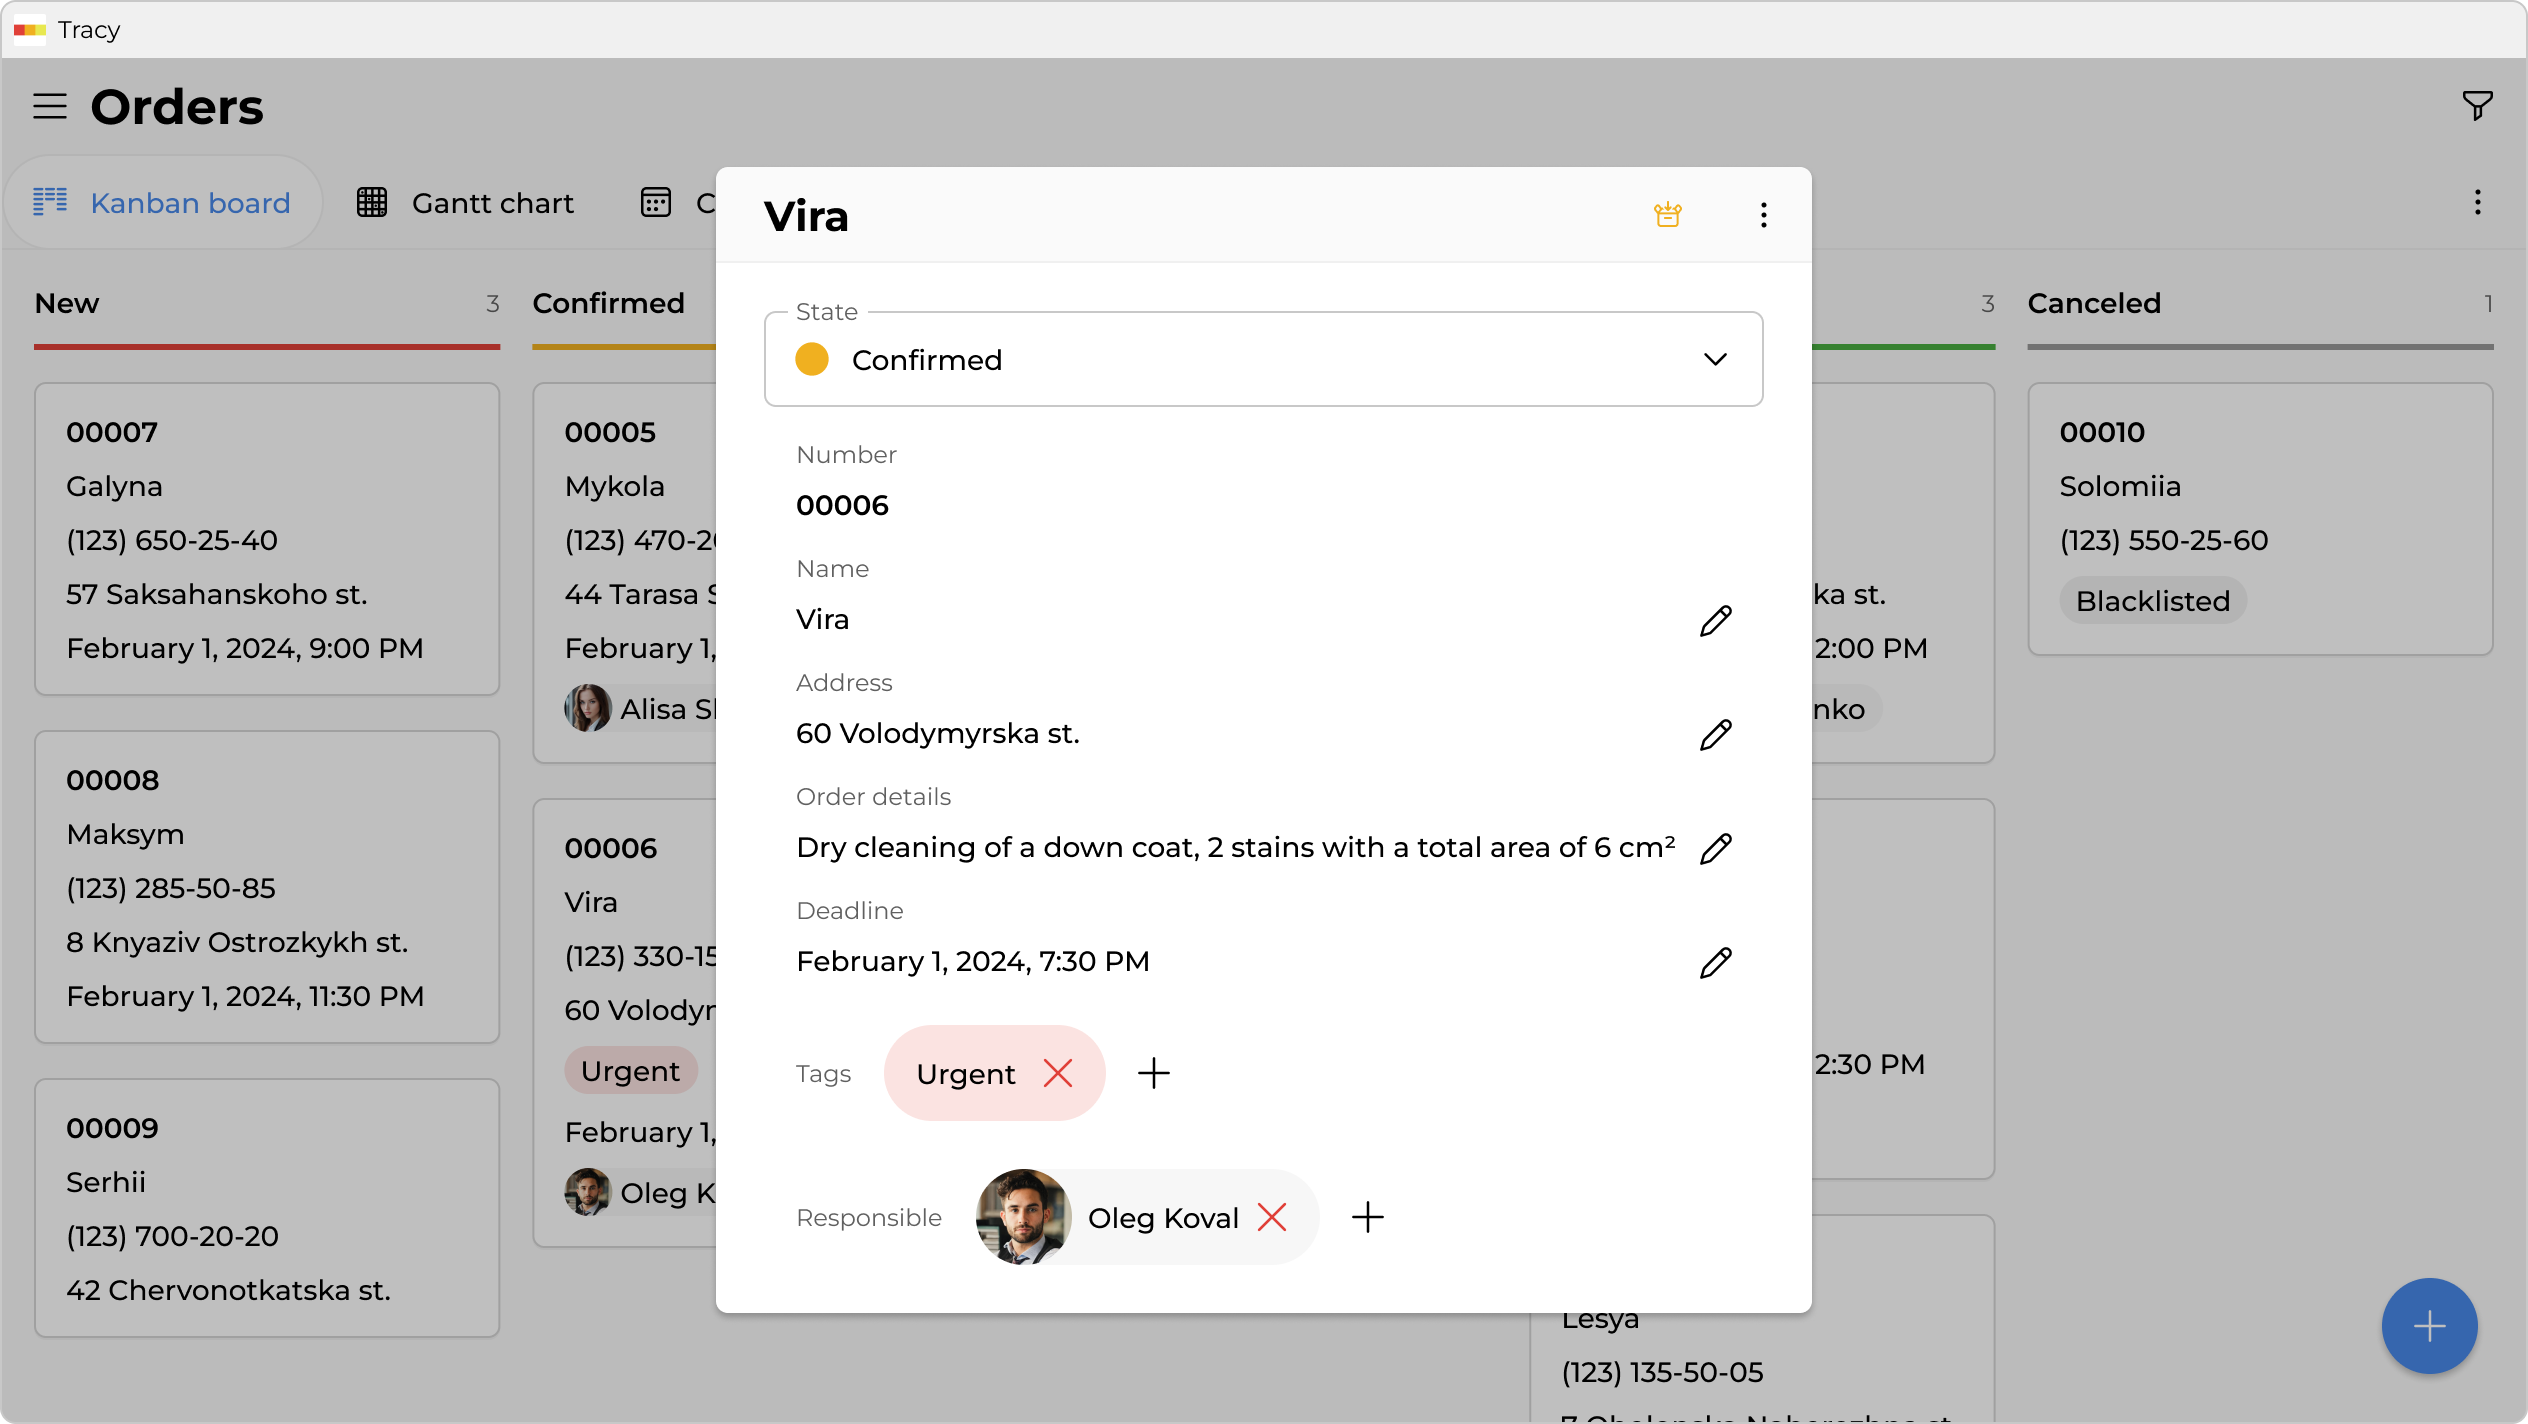This screenshot has width=2528, height=1424.
Task: Edit the Name field pencil icon
Action: (x=1715, y=620)
